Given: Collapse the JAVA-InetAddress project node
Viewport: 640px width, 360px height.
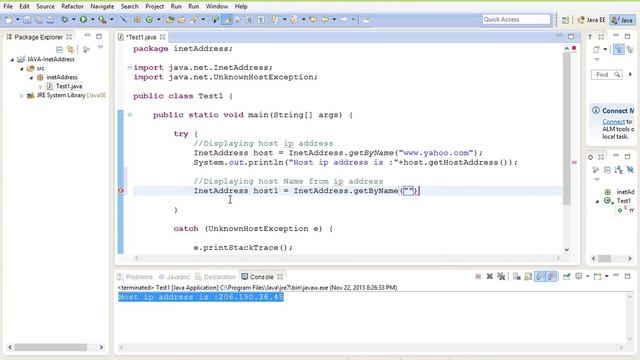Looking at the screenshot, I should pos(12,60).
